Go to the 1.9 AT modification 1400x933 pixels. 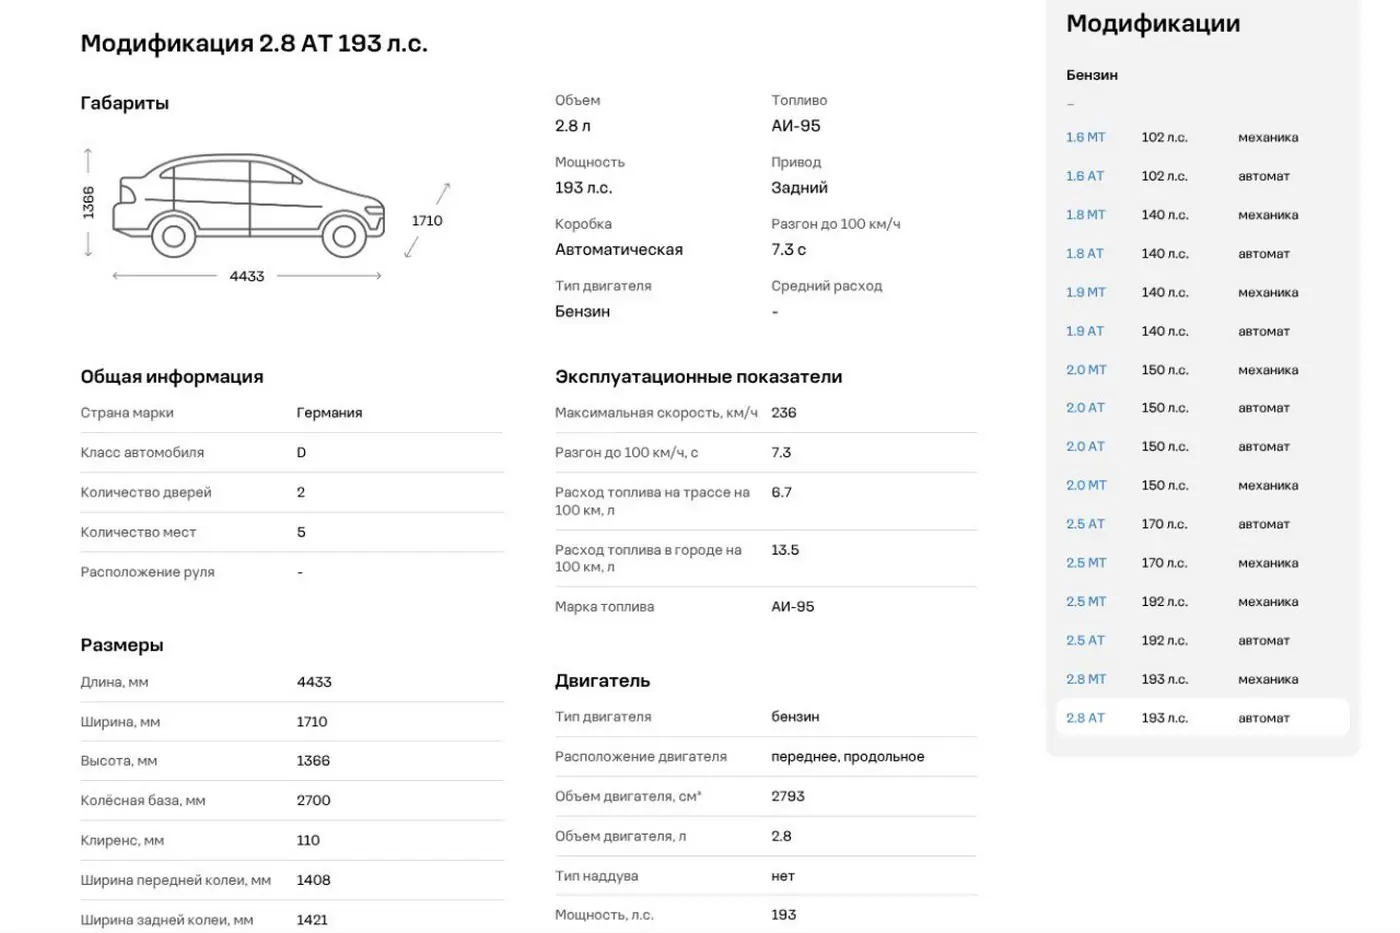point(1085,331)
